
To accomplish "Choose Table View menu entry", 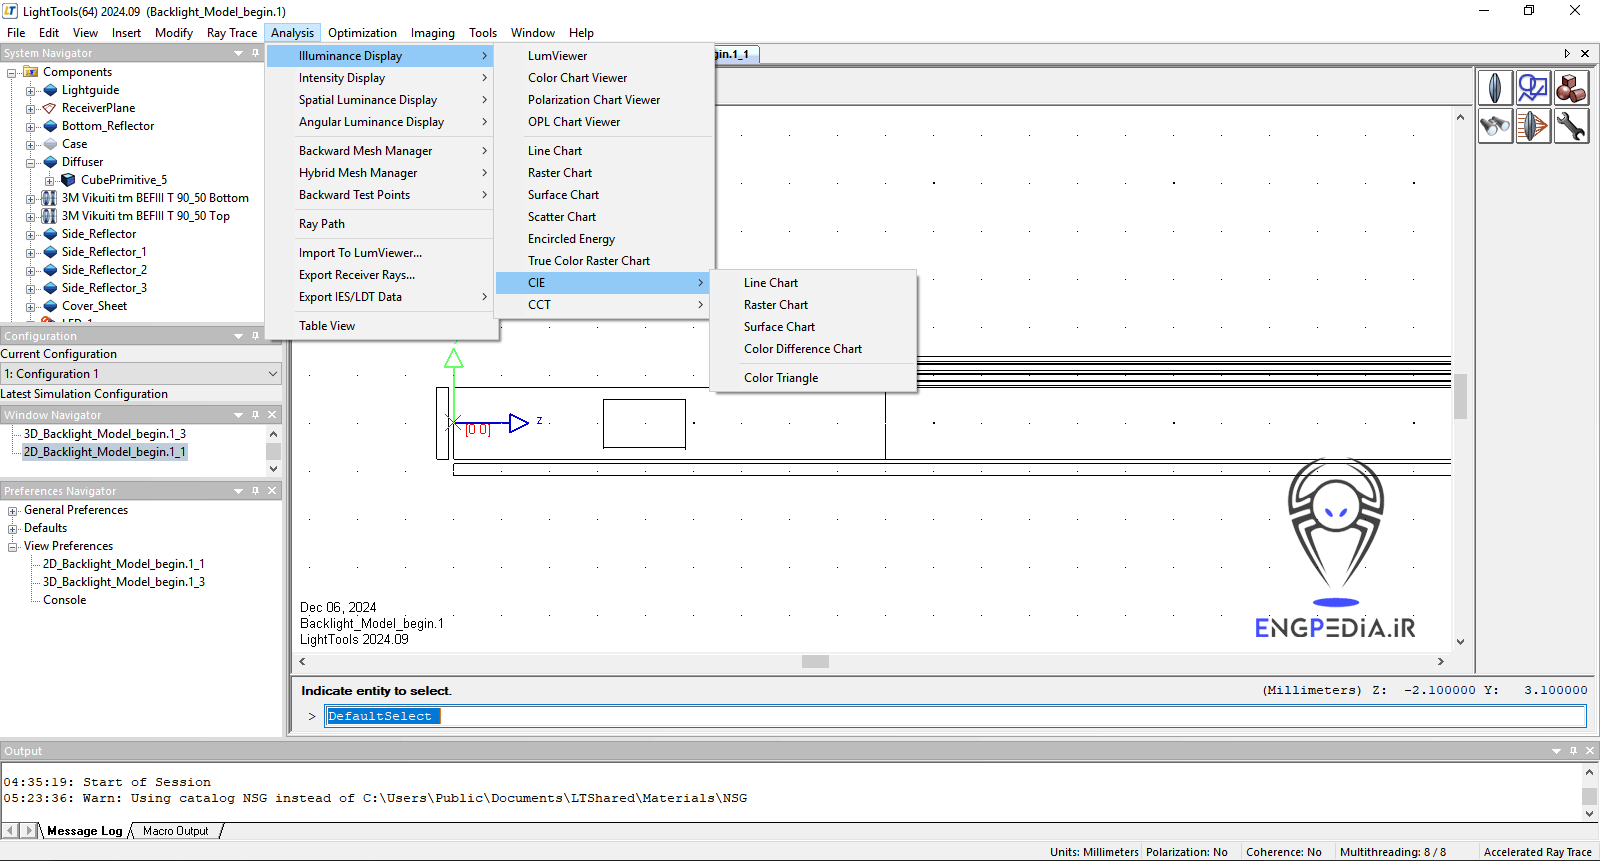I will pos(327,326).
